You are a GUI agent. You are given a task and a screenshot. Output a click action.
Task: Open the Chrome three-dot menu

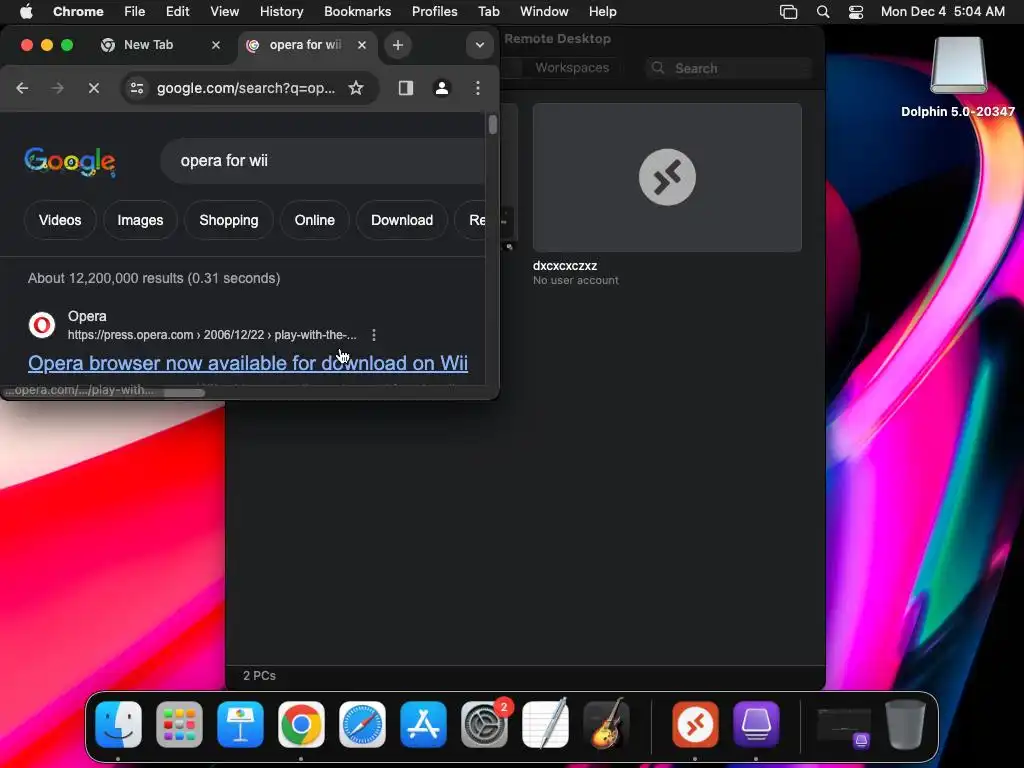478,88
